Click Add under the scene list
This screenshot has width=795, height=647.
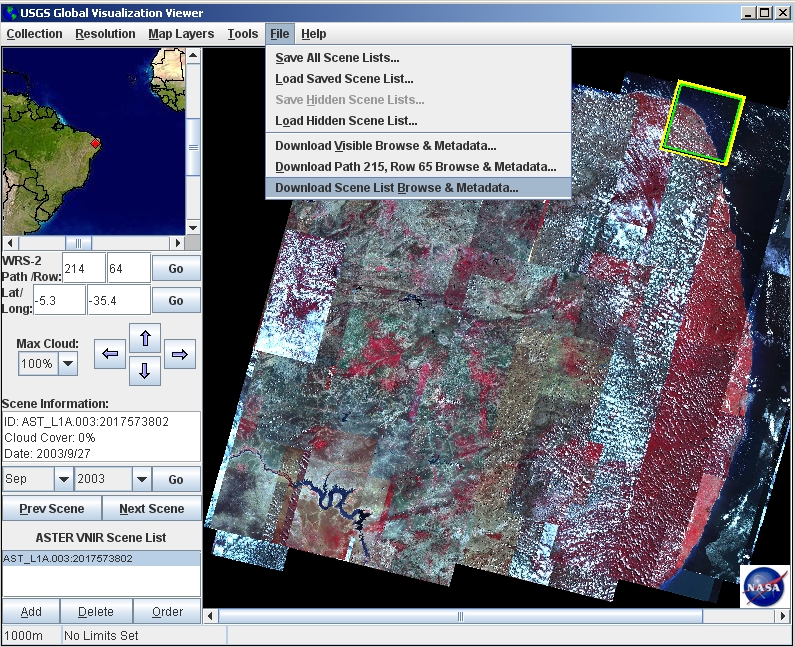point(31,612)
